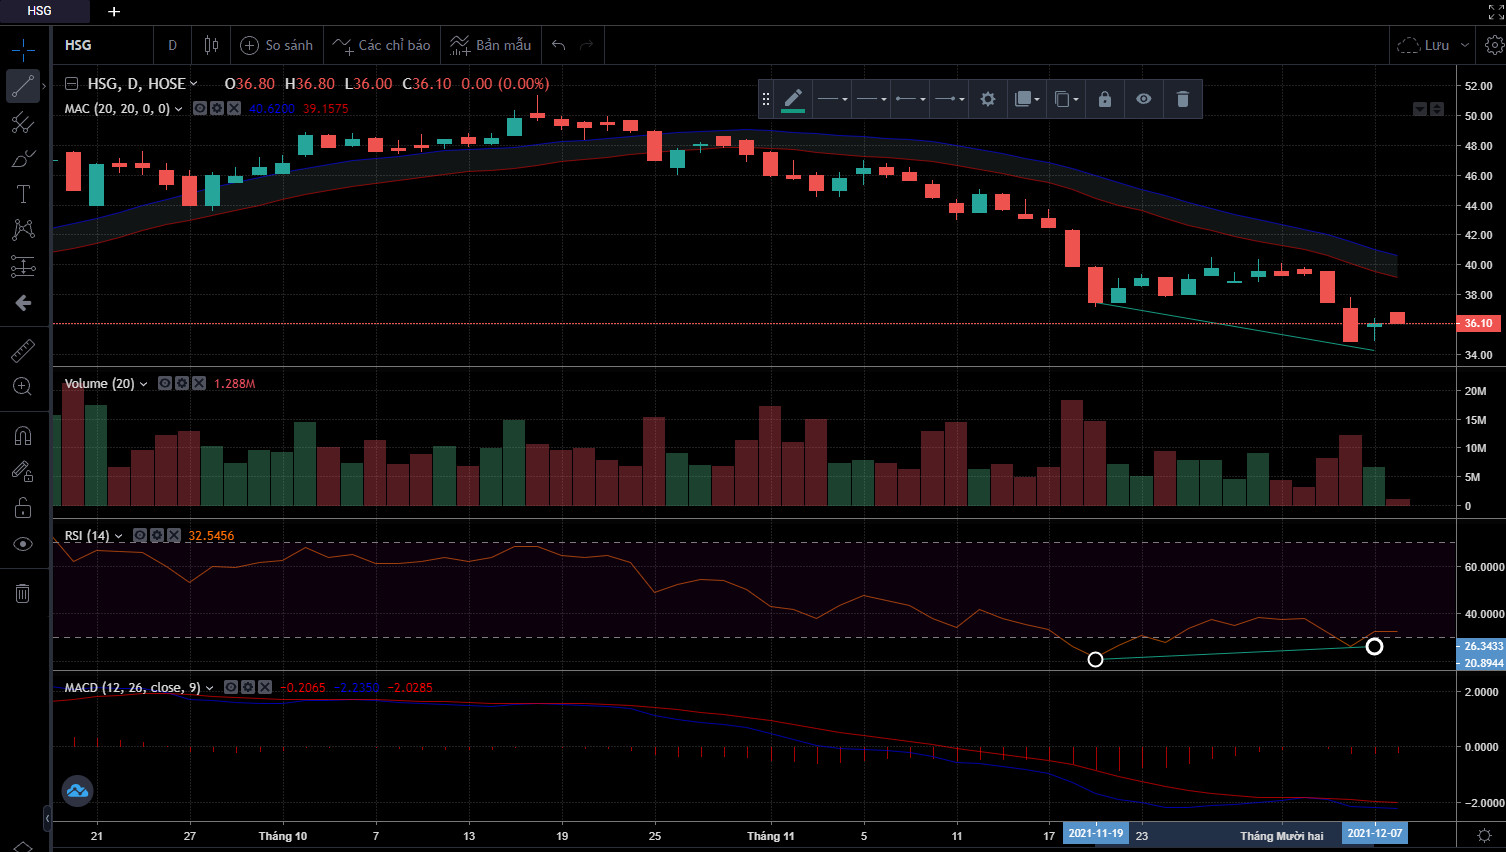Select the trend line drawing tool

click(23, 86)
